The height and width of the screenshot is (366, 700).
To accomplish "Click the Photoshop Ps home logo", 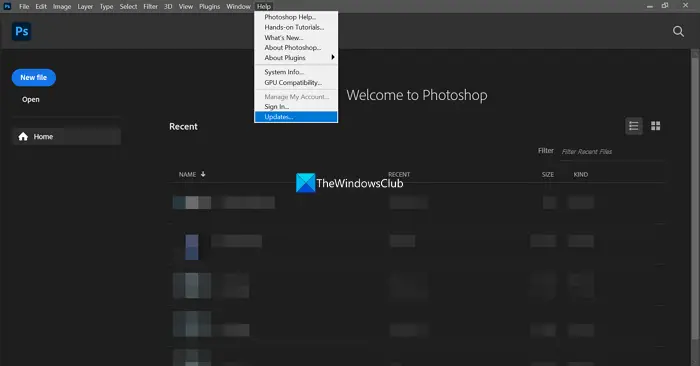I will point(21,31).
